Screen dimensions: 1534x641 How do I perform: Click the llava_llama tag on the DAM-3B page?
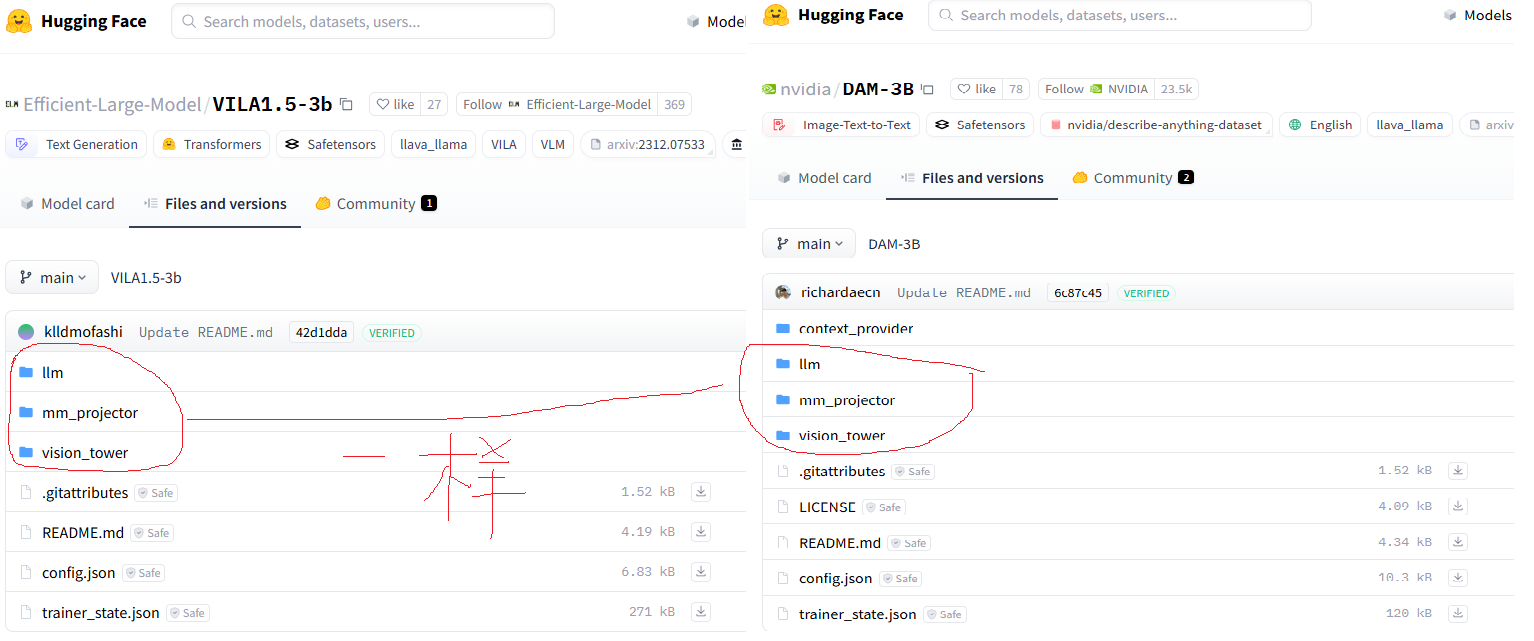coord(1410,125)
